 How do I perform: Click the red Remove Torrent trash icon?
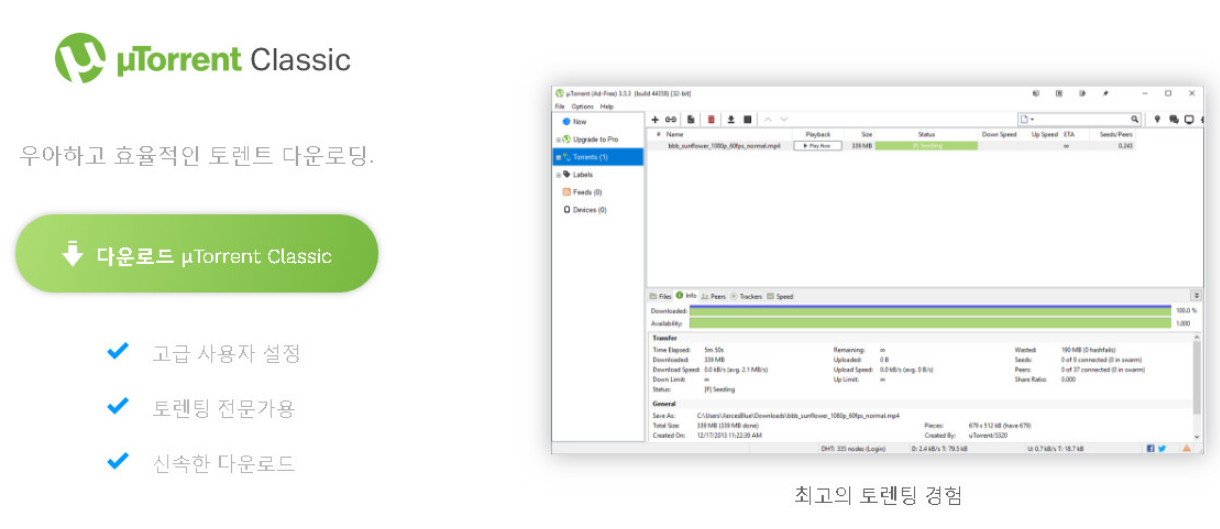click(x=711, y=119)
